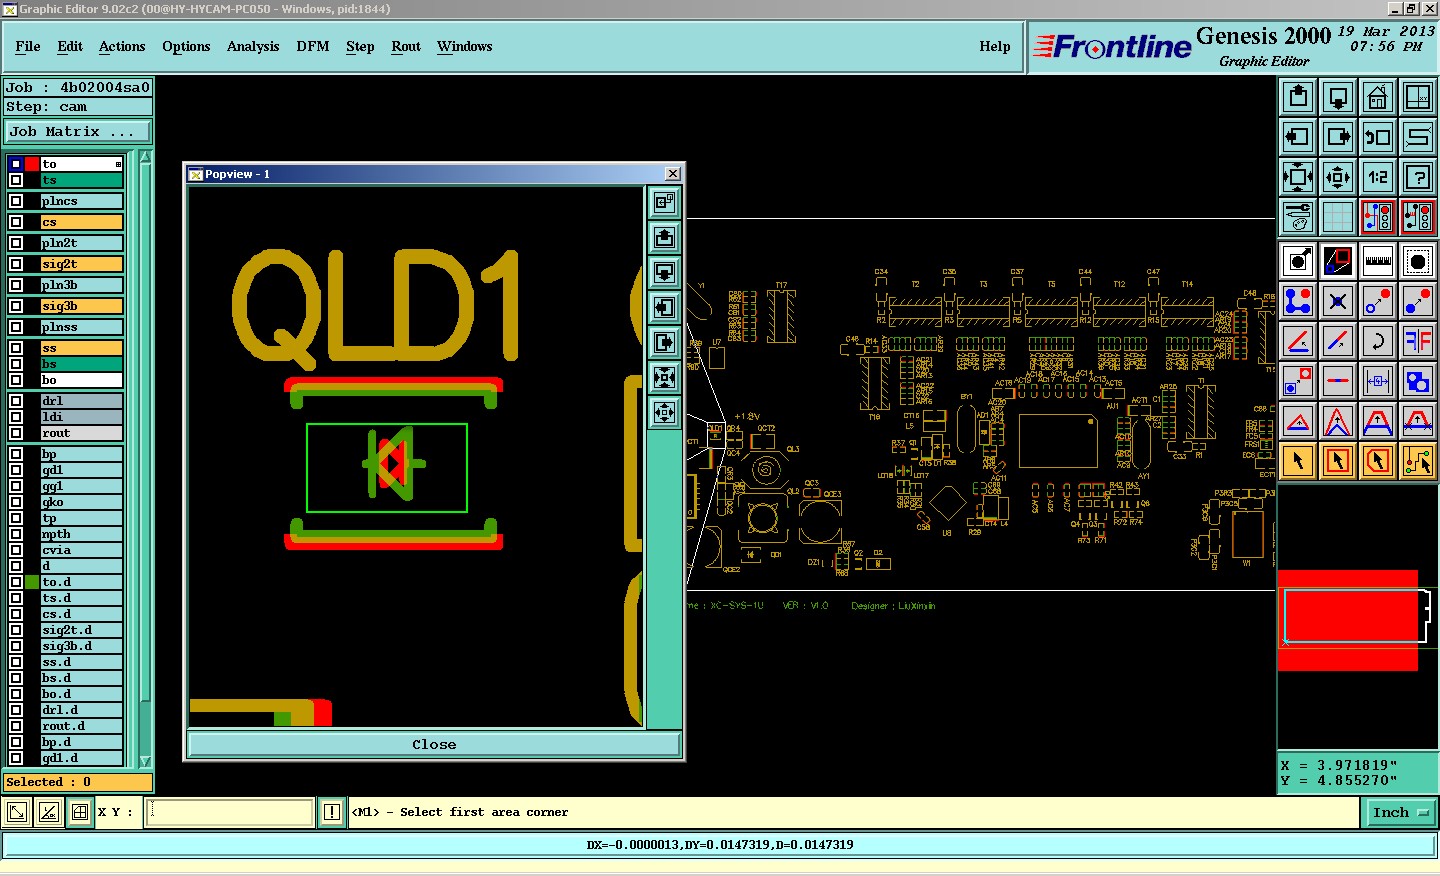Toggle the checkbox for layer drl
Image resolution: width=1440 pixels, height=876 pixels.
tap(16, 401)
